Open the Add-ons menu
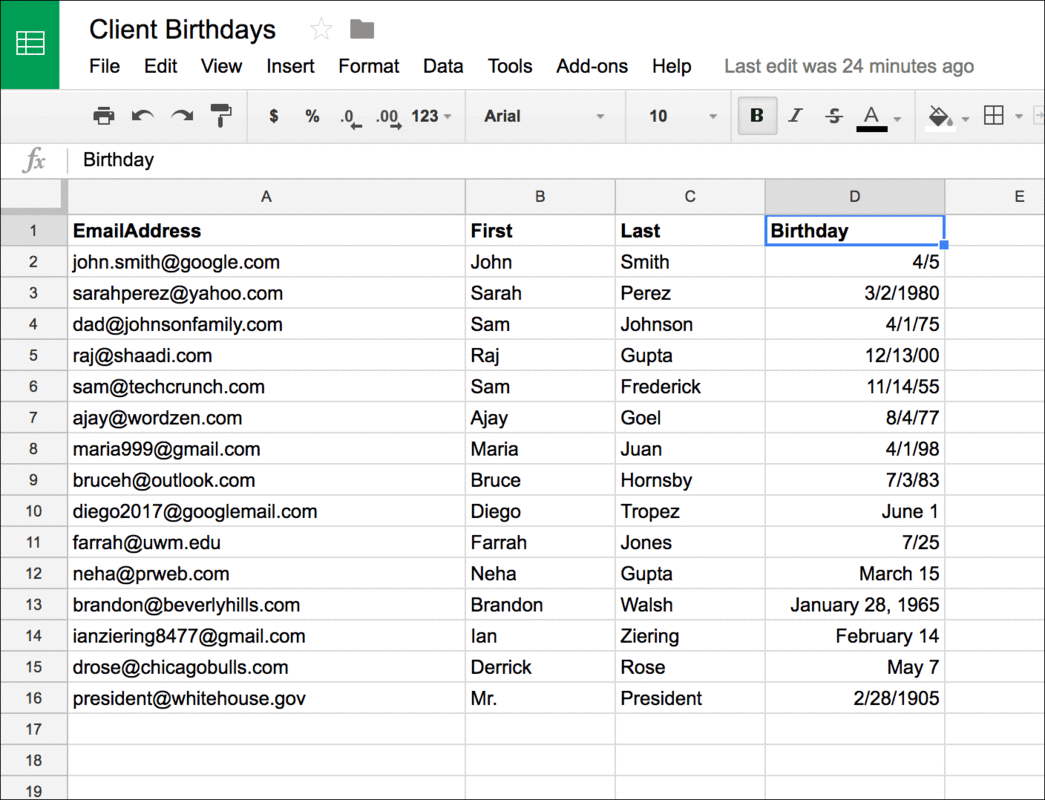1045x800 pixels. point(591,66)
